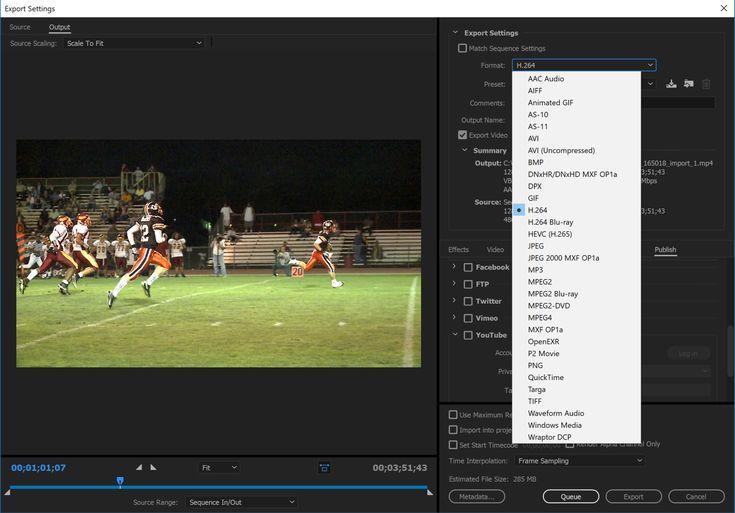The image size is (735, 513).
Task: Toggle the Export Video checkbox
Action: (x=462, y=135)
